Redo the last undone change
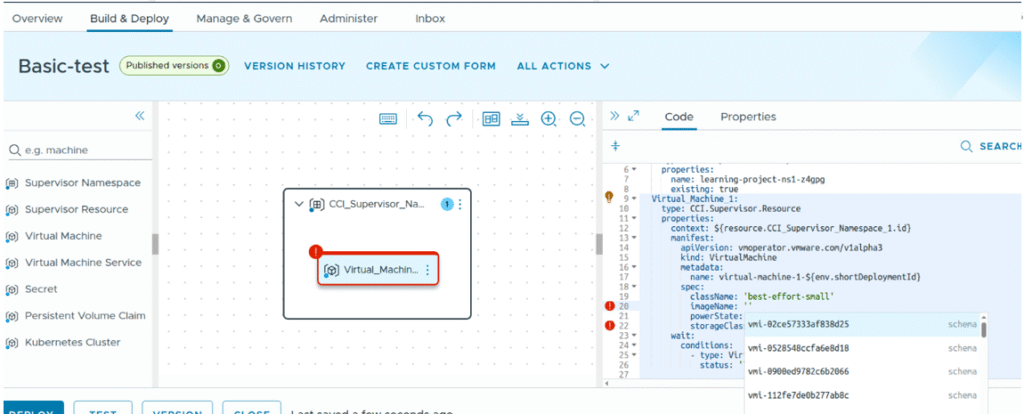The height and width of the screenshot is (414, 1024). [454, 118]
